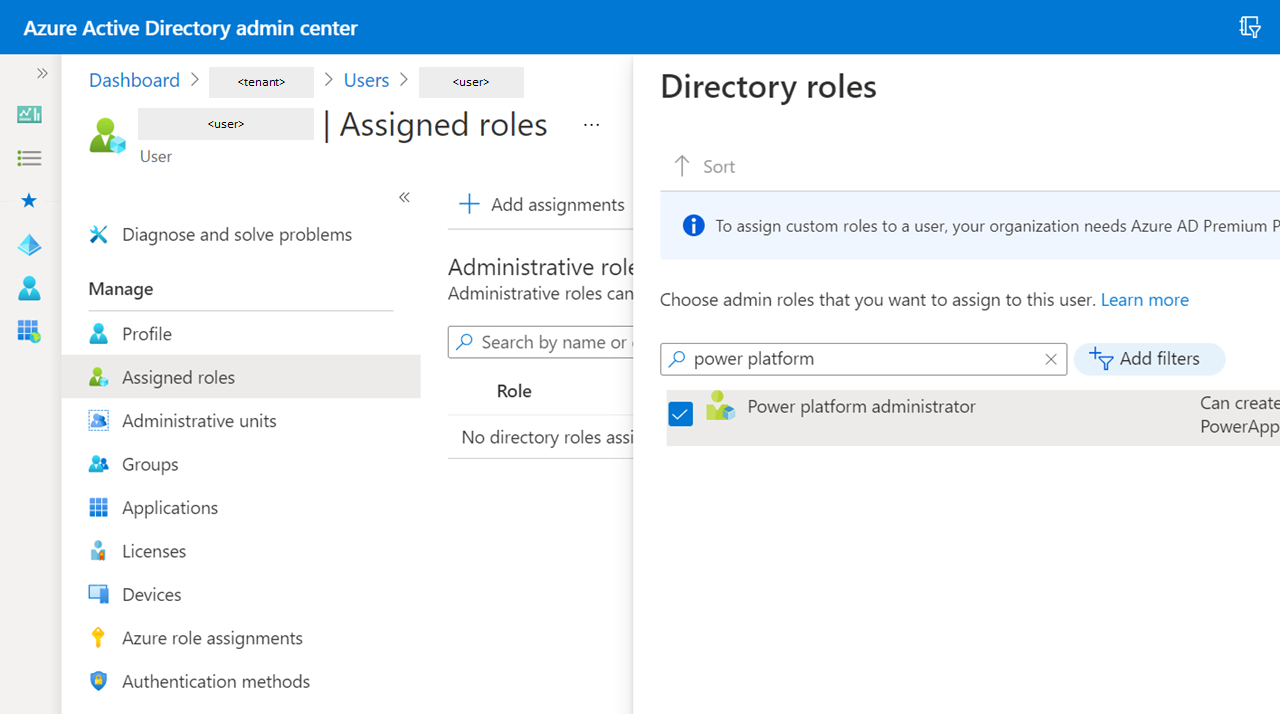Click the Add filters button
This screenshot has width=1280, height=714.
point(1148,359)
